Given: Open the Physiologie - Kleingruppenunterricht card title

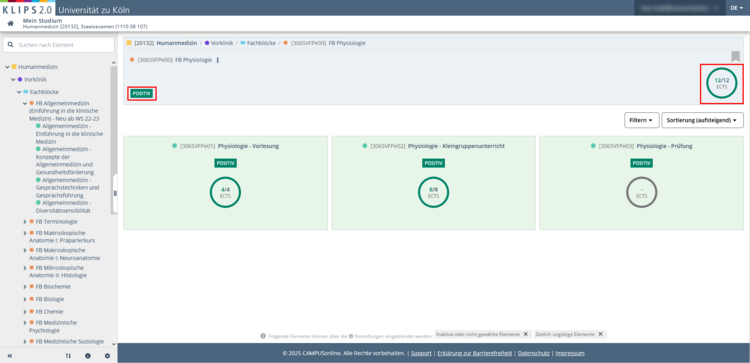Looking at the screenshot, I should click(x=456, y=146).
